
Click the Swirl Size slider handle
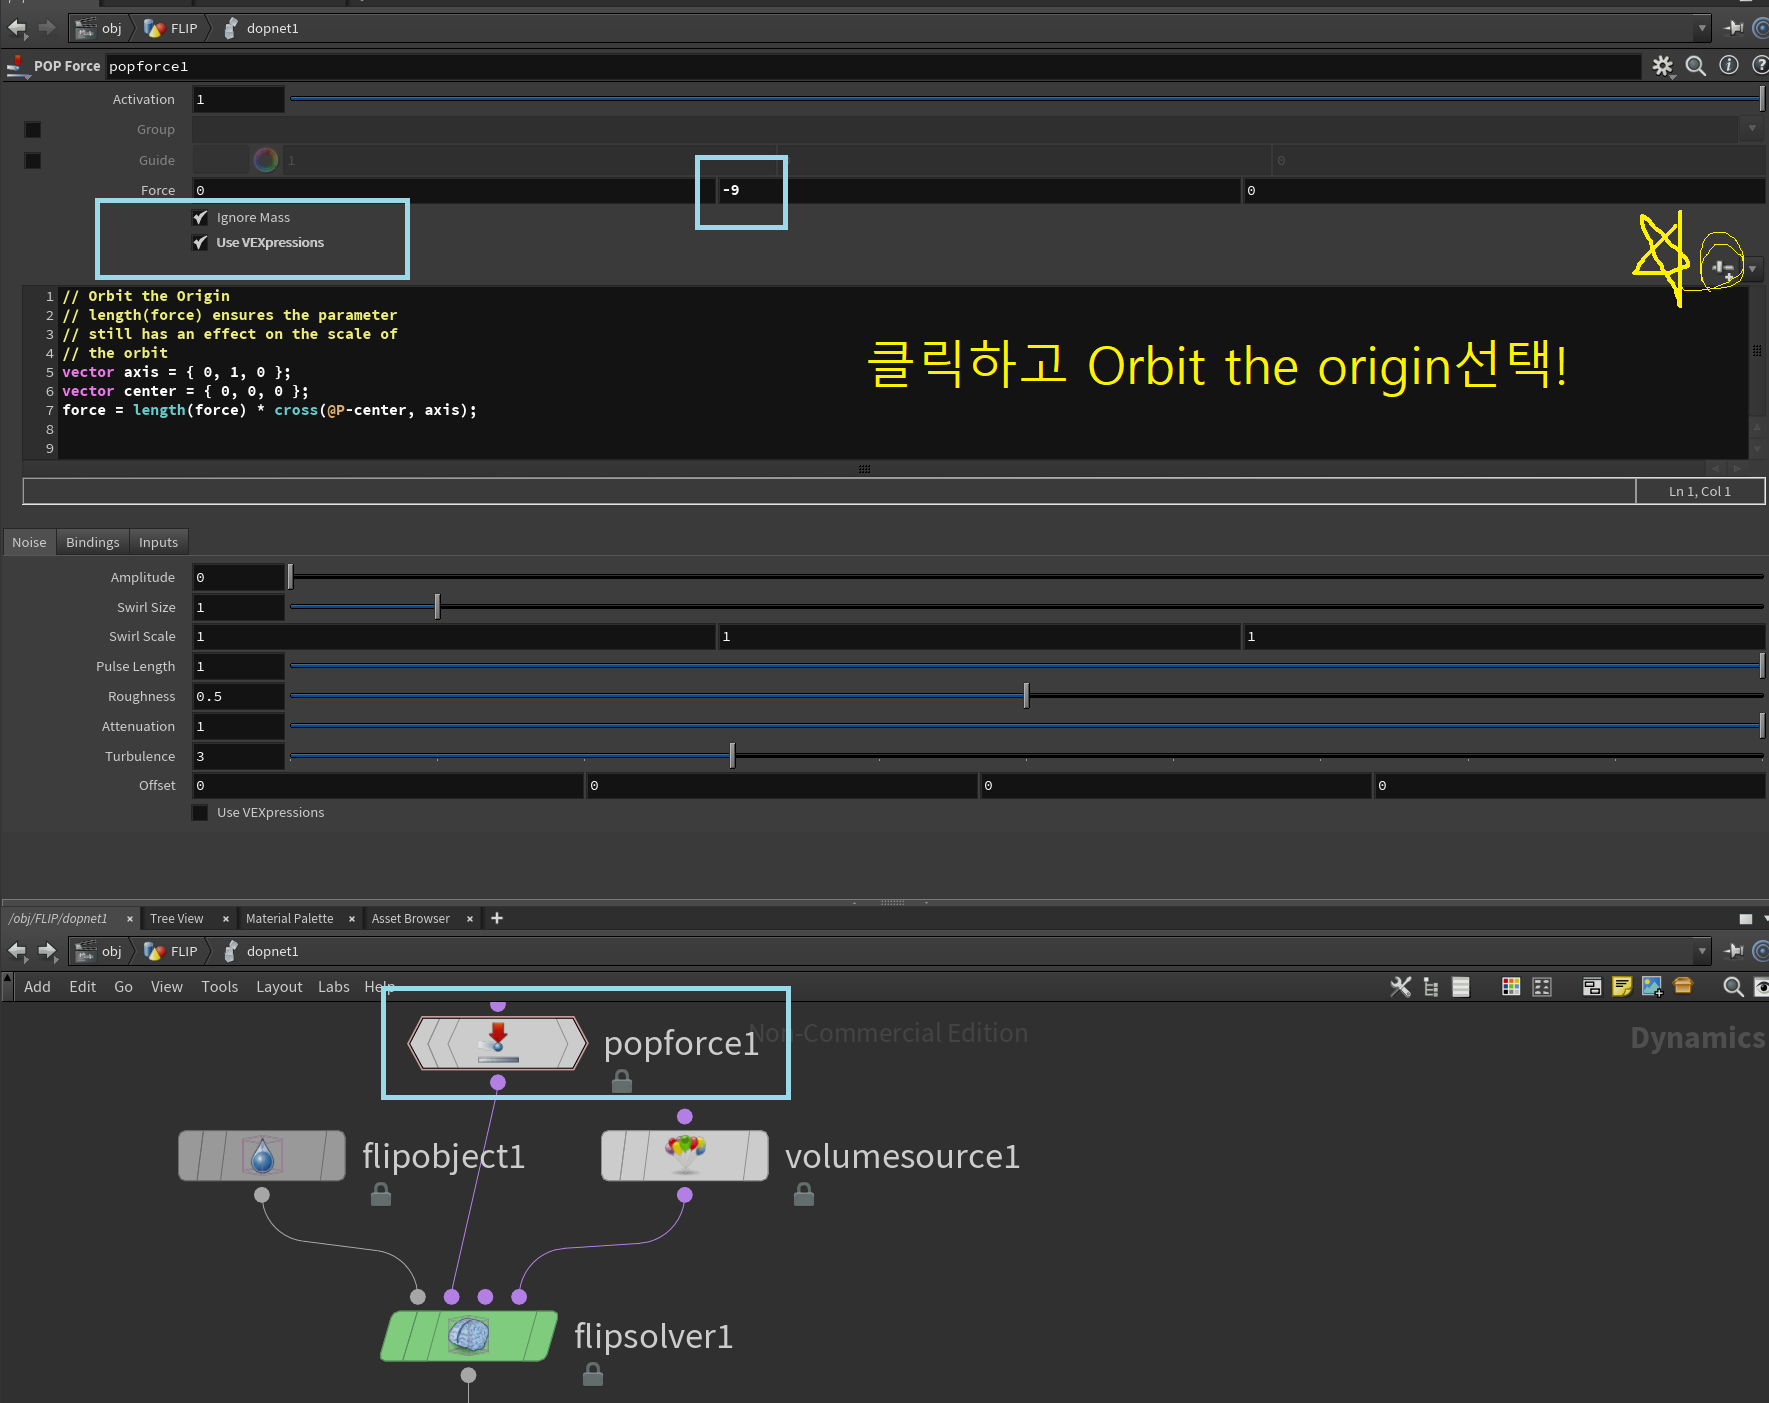pyautogui.click(x=437, y=607)
